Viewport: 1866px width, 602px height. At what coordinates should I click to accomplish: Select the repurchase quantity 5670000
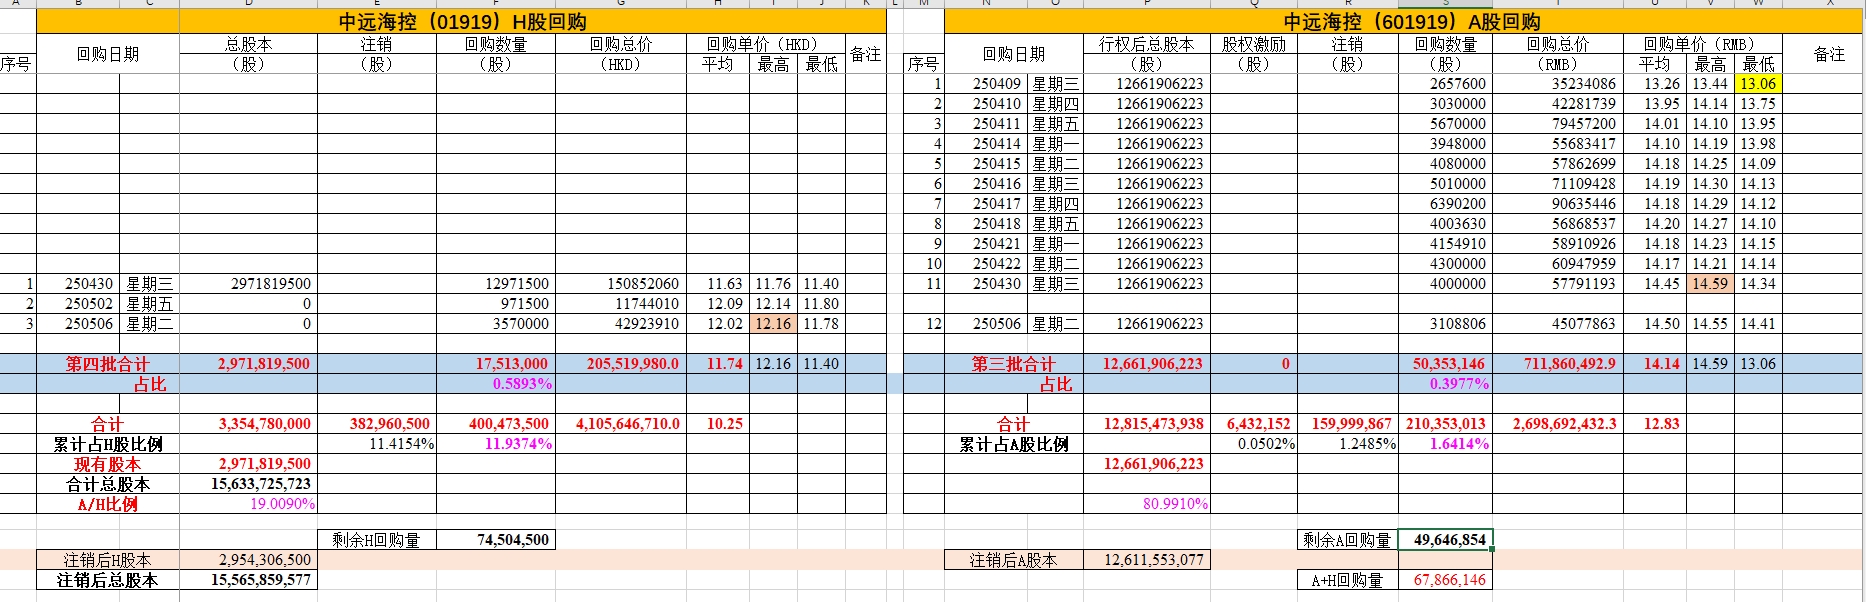click(x=1445, y=124)
